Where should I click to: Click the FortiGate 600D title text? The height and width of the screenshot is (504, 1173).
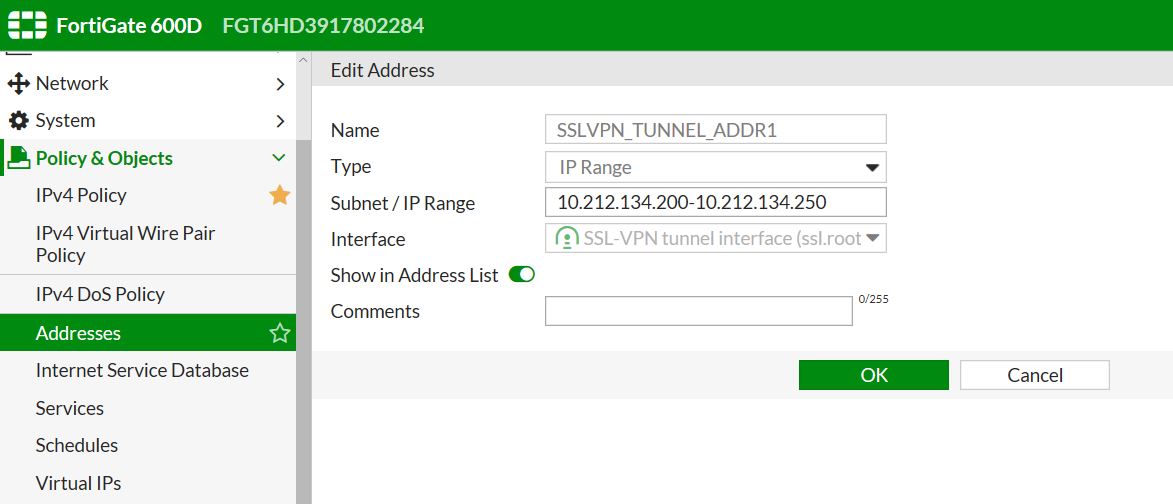coord(129,25)
